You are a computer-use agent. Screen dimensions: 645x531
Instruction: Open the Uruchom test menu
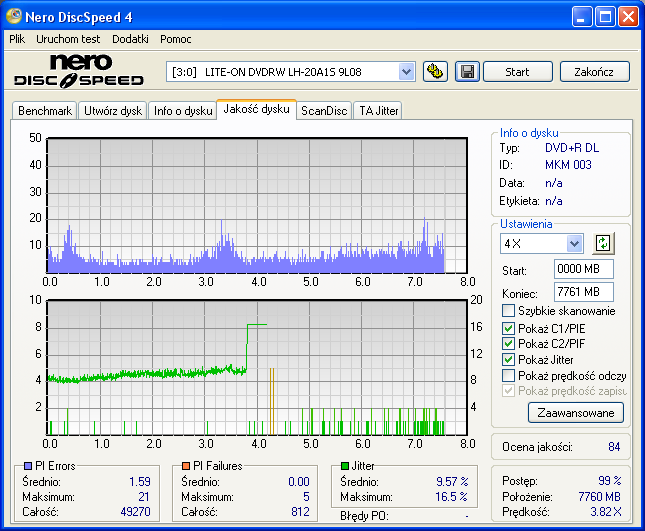[68, 39]
